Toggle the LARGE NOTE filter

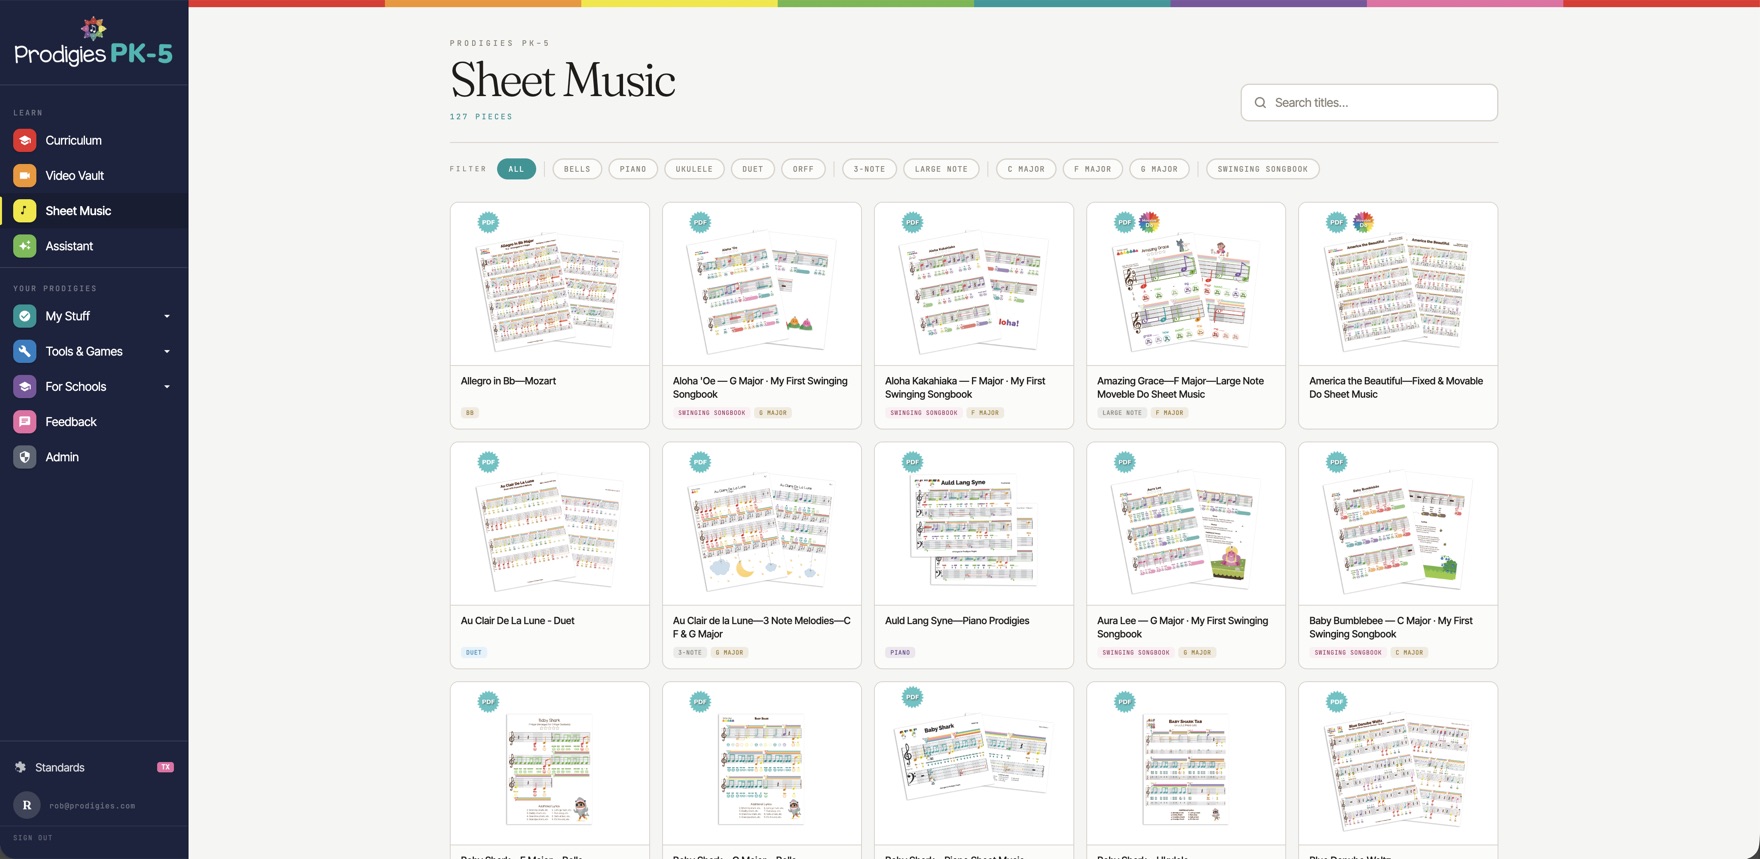941,169
